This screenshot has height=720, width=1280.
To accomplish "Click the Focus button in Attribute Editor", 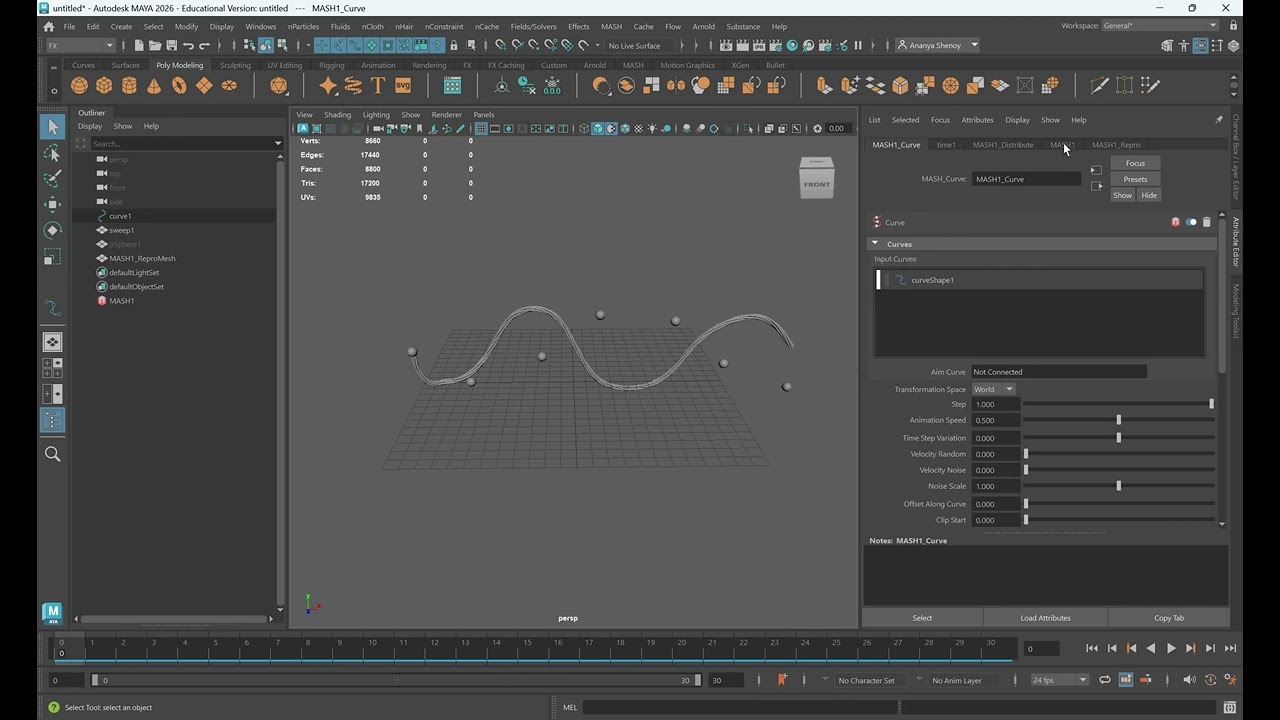I will [1135, 163].
